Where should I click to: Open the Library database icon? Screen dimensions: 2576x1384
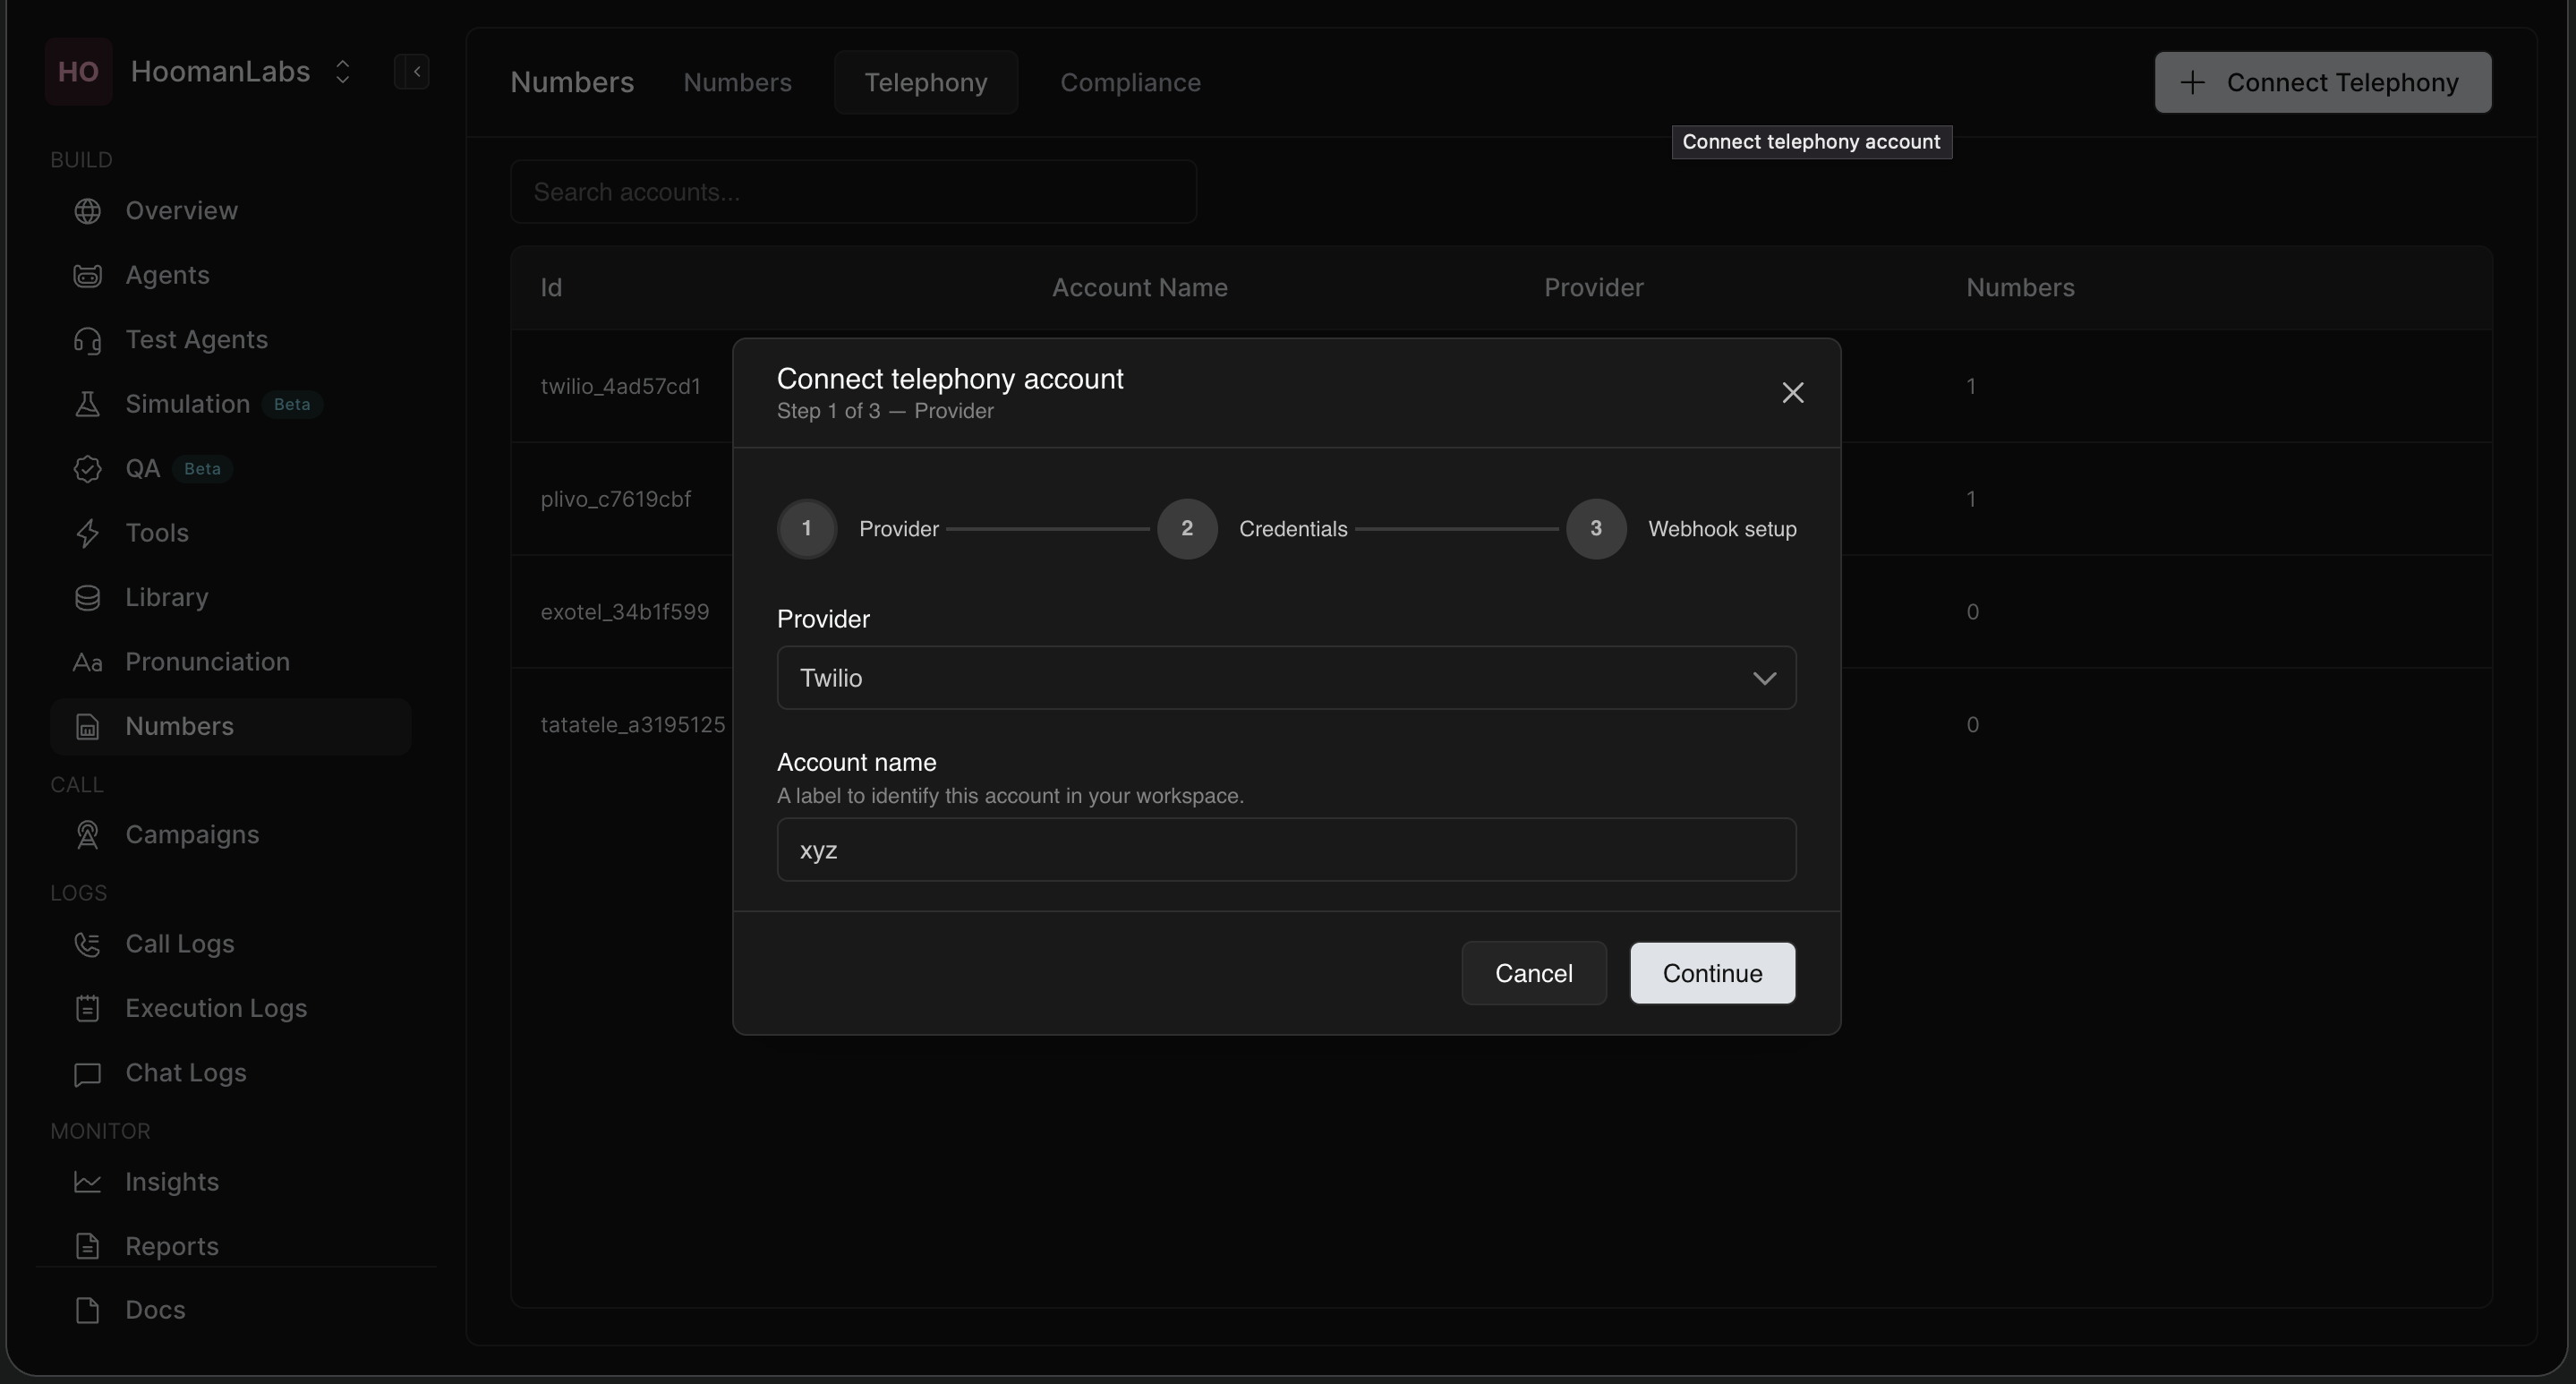pos(88,597)
